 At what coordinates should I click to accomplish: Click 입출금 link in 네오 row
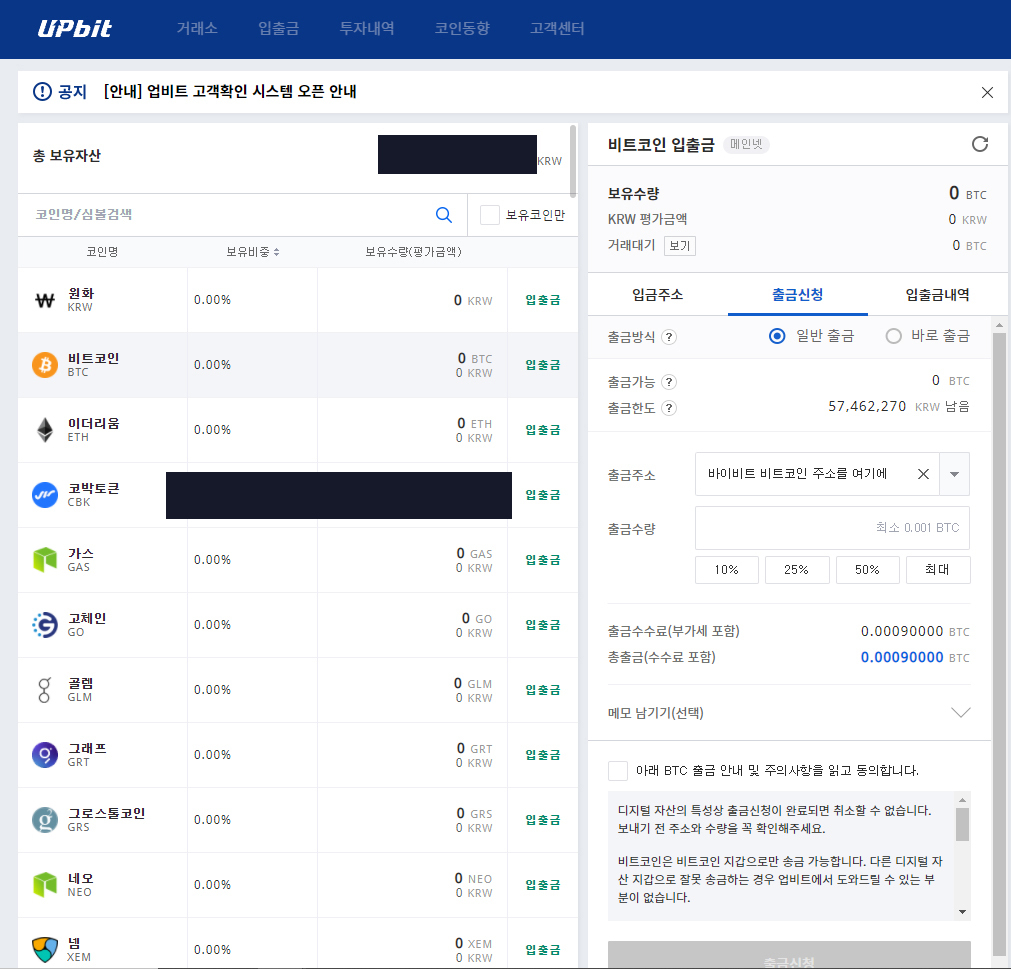pos(542,885)
